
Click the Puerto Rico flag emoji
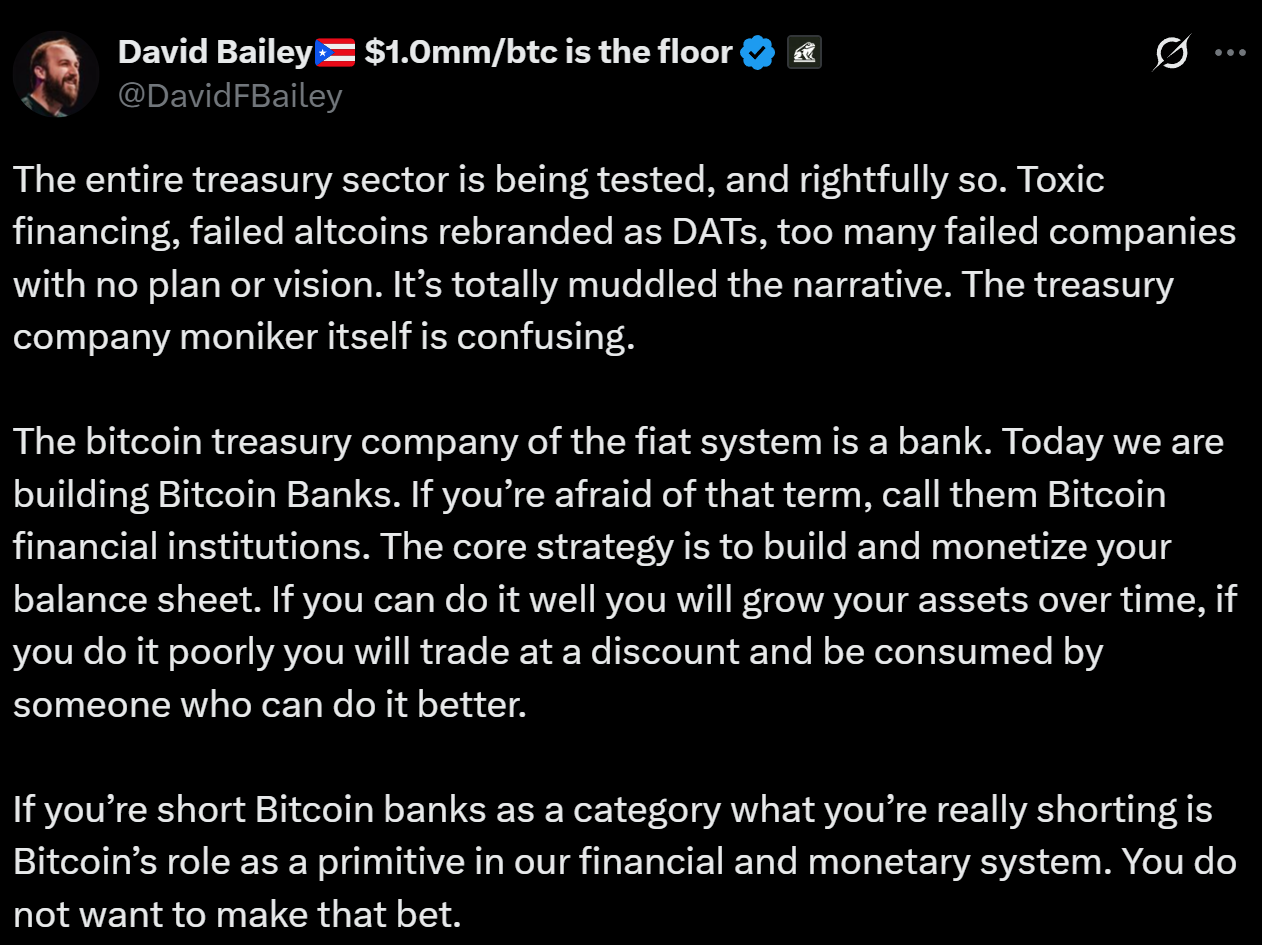335,53
